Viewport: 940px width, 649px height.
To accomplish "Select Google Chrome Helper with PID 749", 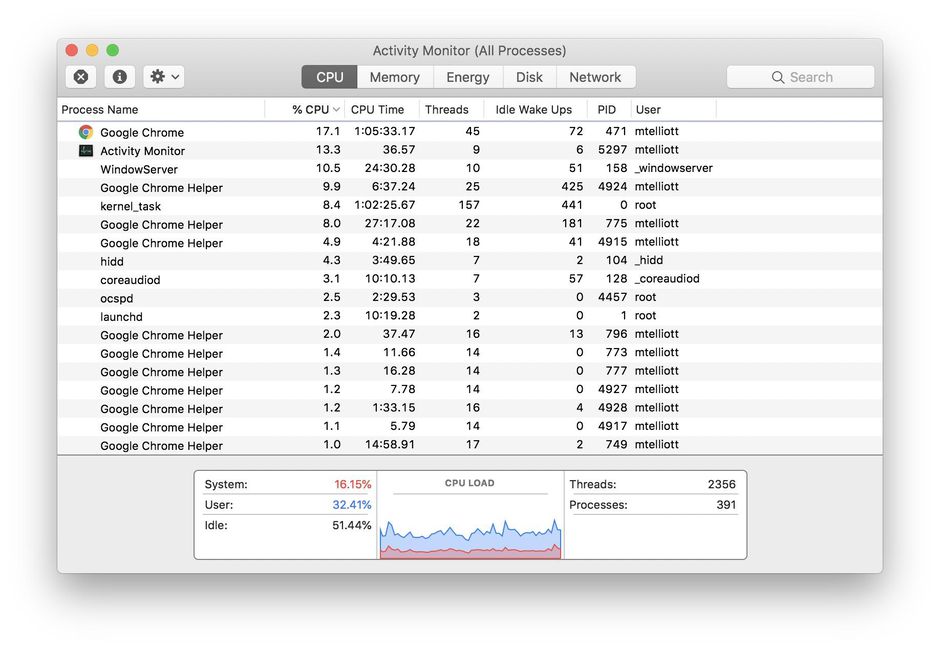I will tap(470, 445).
